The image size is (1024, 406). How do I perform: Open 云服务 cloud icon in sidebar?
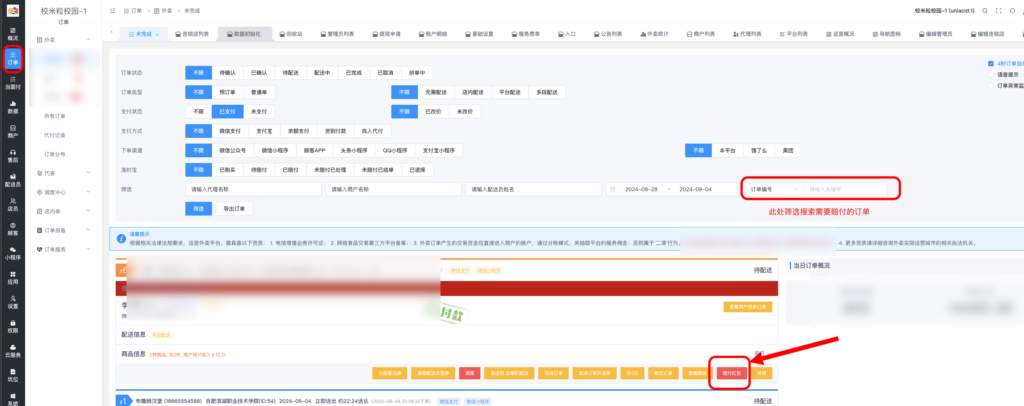pos(12,351)
